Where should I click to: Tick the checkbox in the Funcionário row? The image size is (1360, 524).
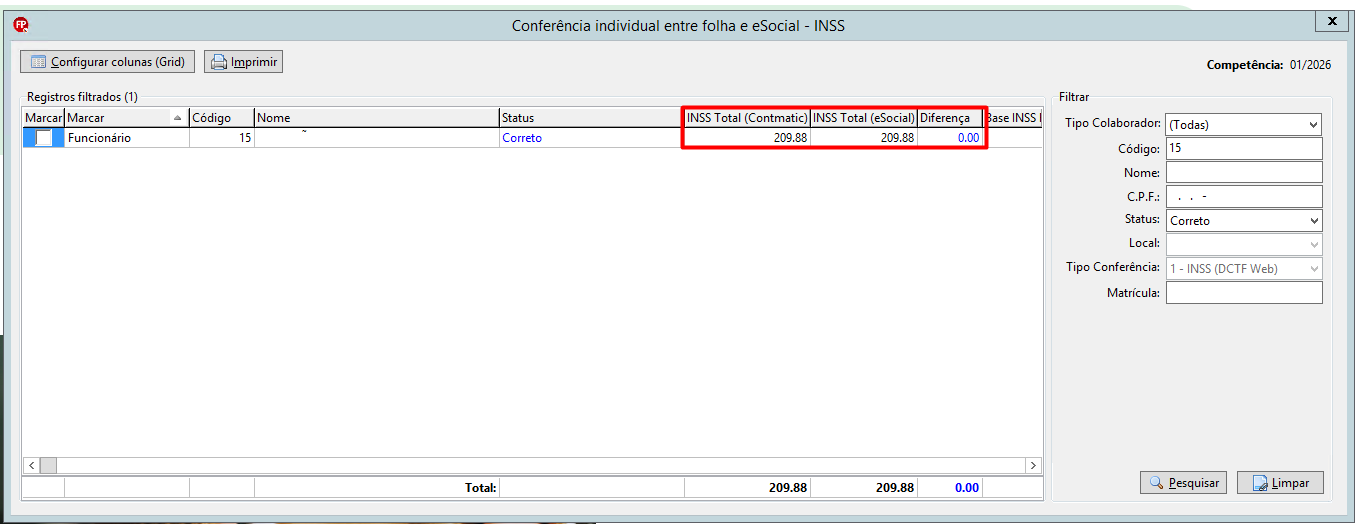point(43,138)
